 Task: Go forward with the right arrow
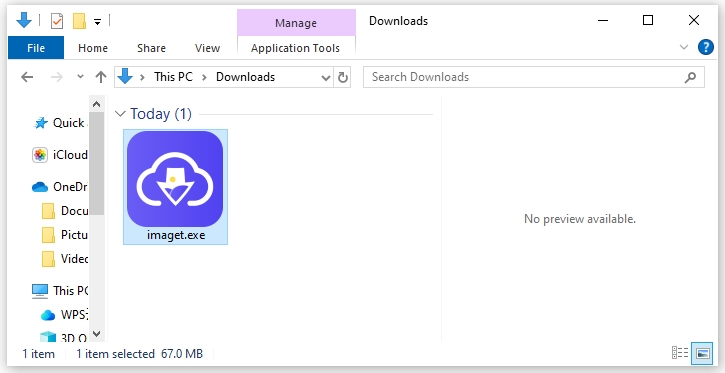click(x=56, y=77)
